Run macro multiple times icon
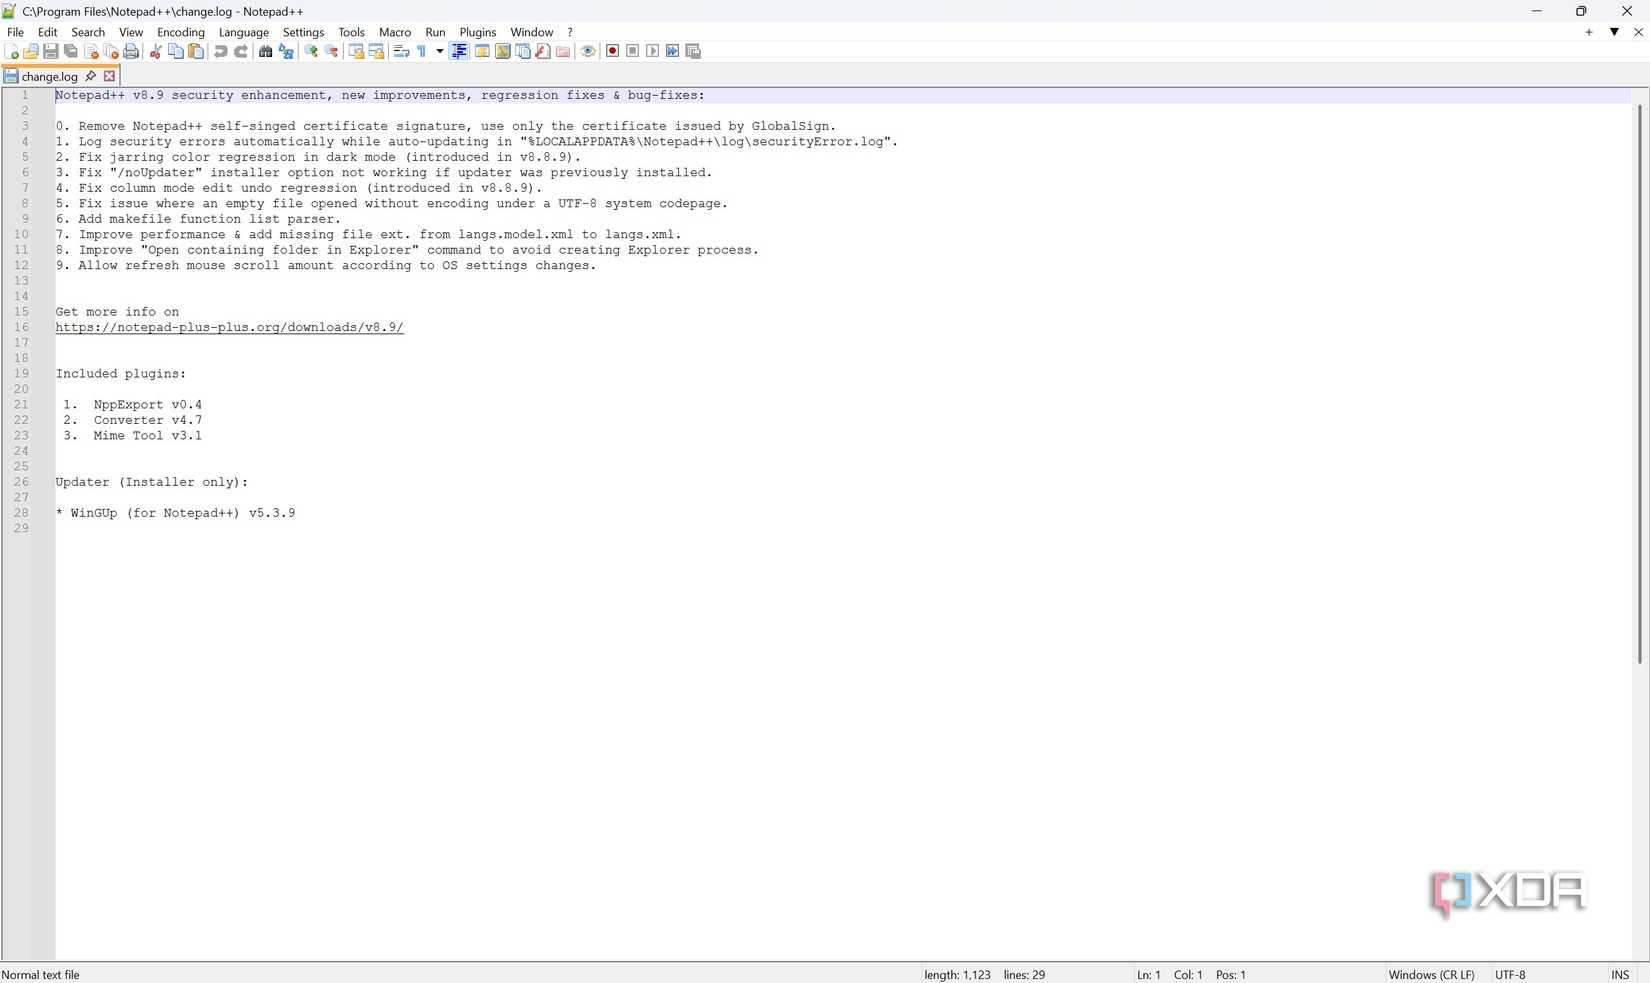This screenshot has width=1650, height=983. 673,51
